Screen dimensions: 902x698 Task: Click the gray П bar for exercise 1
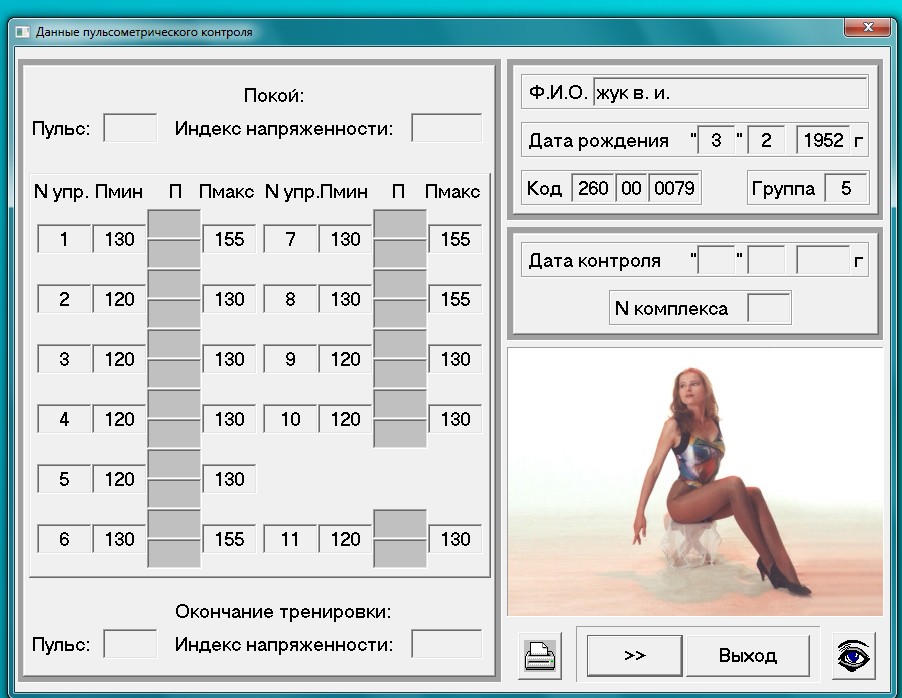(x=174, y=239)
